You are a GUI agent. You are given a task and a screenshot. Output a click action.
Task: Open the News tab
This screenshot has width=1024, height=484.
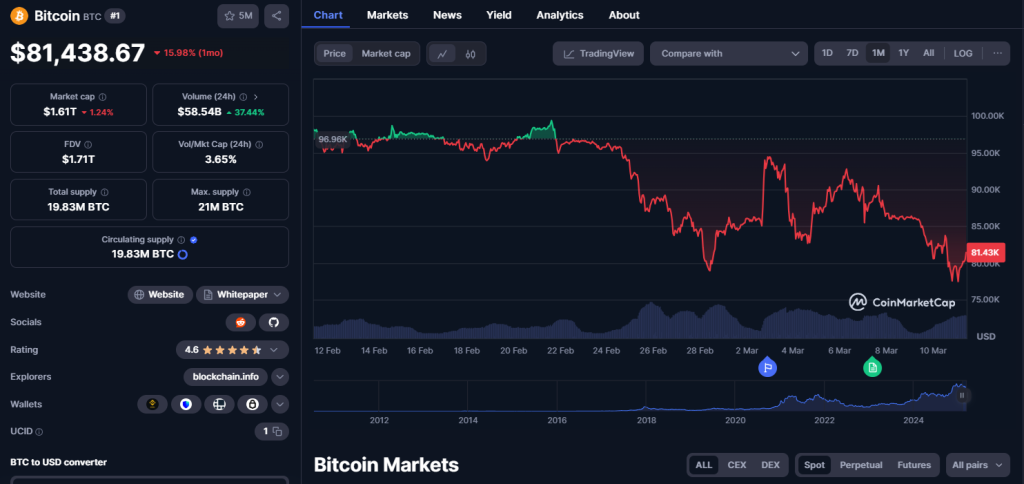447,15
